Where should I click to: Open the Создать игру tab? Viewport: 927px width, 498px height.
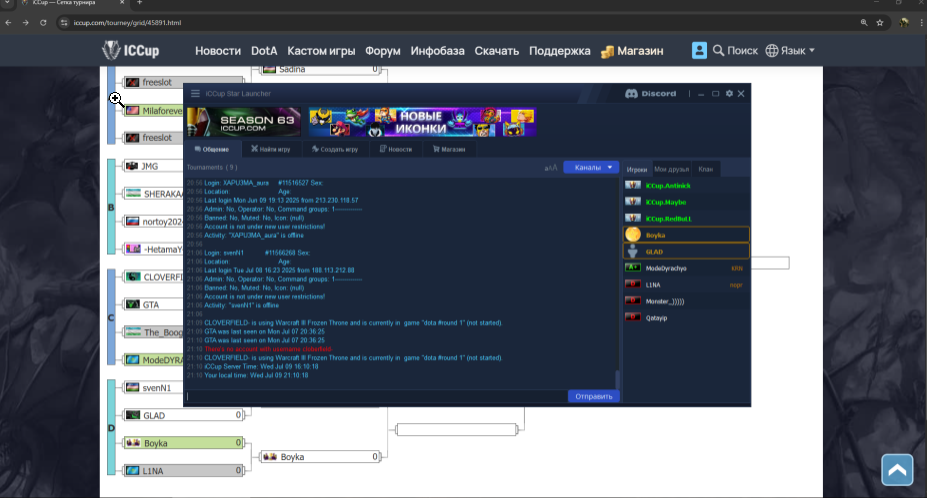pos(335,149)
